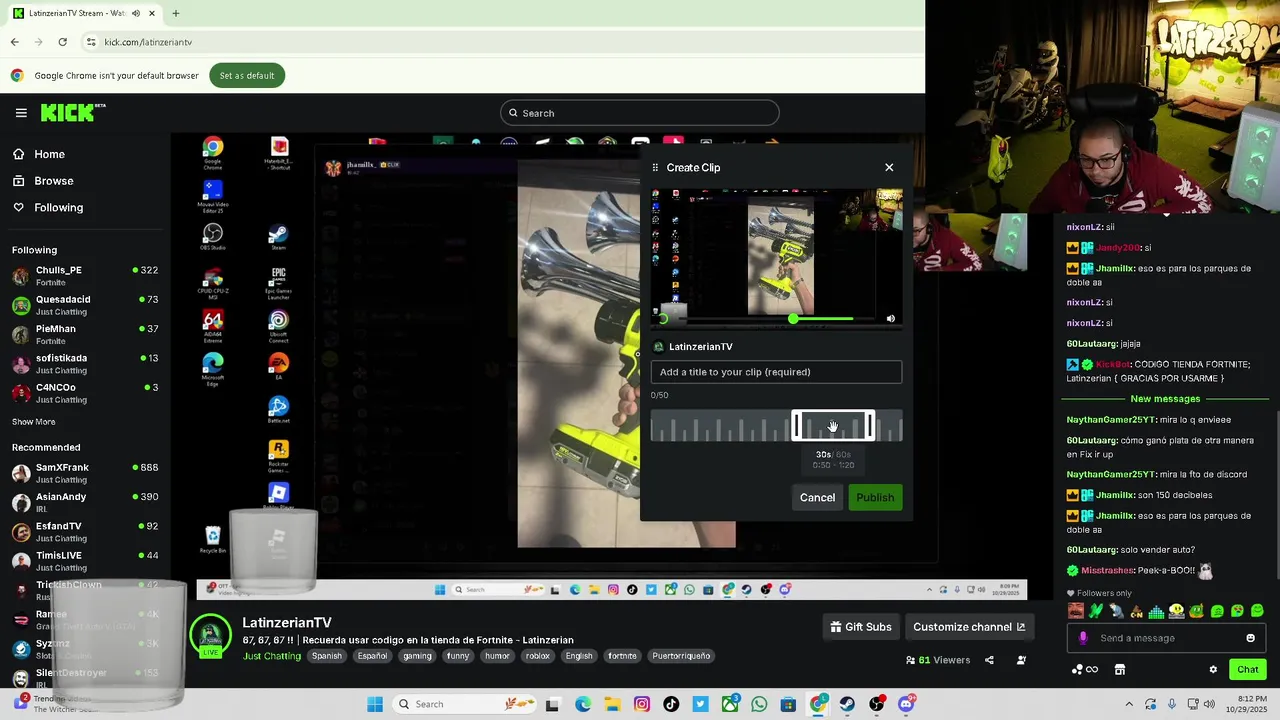The width and height of the screenshot is (1280, 720).
Task: Click the share stream icon
Action: coord(989,660)
